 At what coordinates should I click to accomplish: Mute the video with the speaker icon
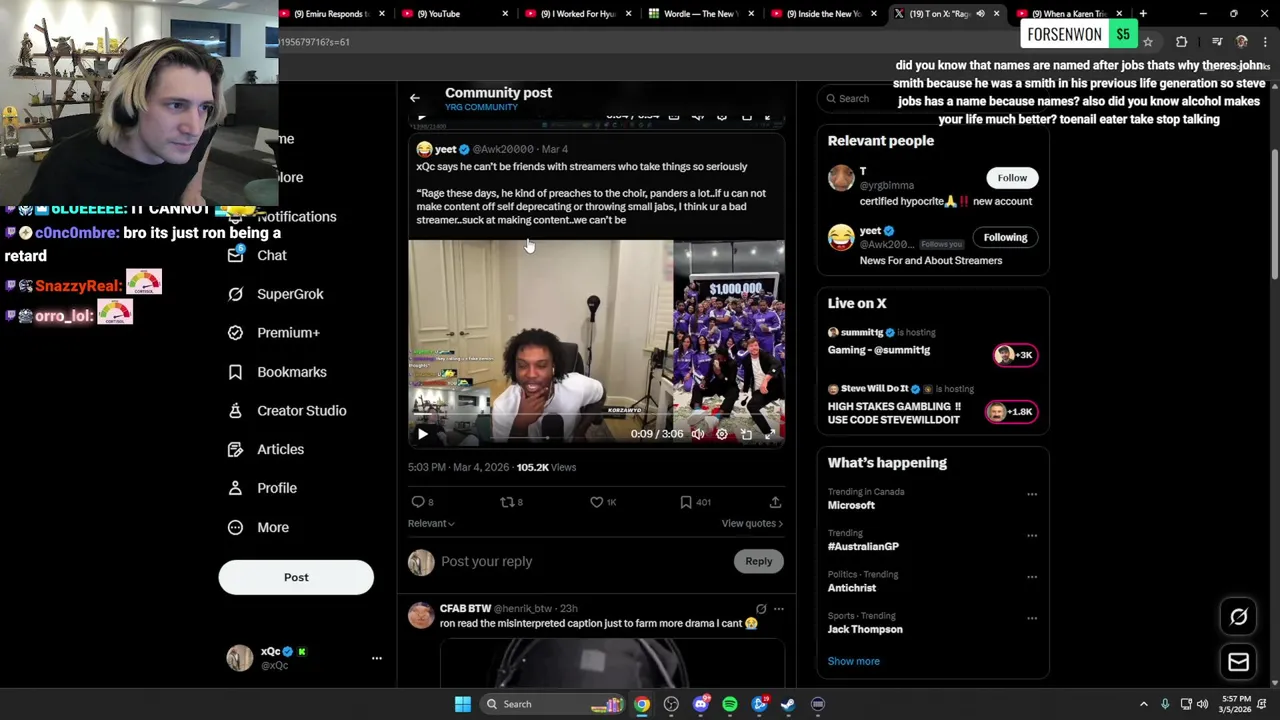pyautogui.click(x=698, y=434)
